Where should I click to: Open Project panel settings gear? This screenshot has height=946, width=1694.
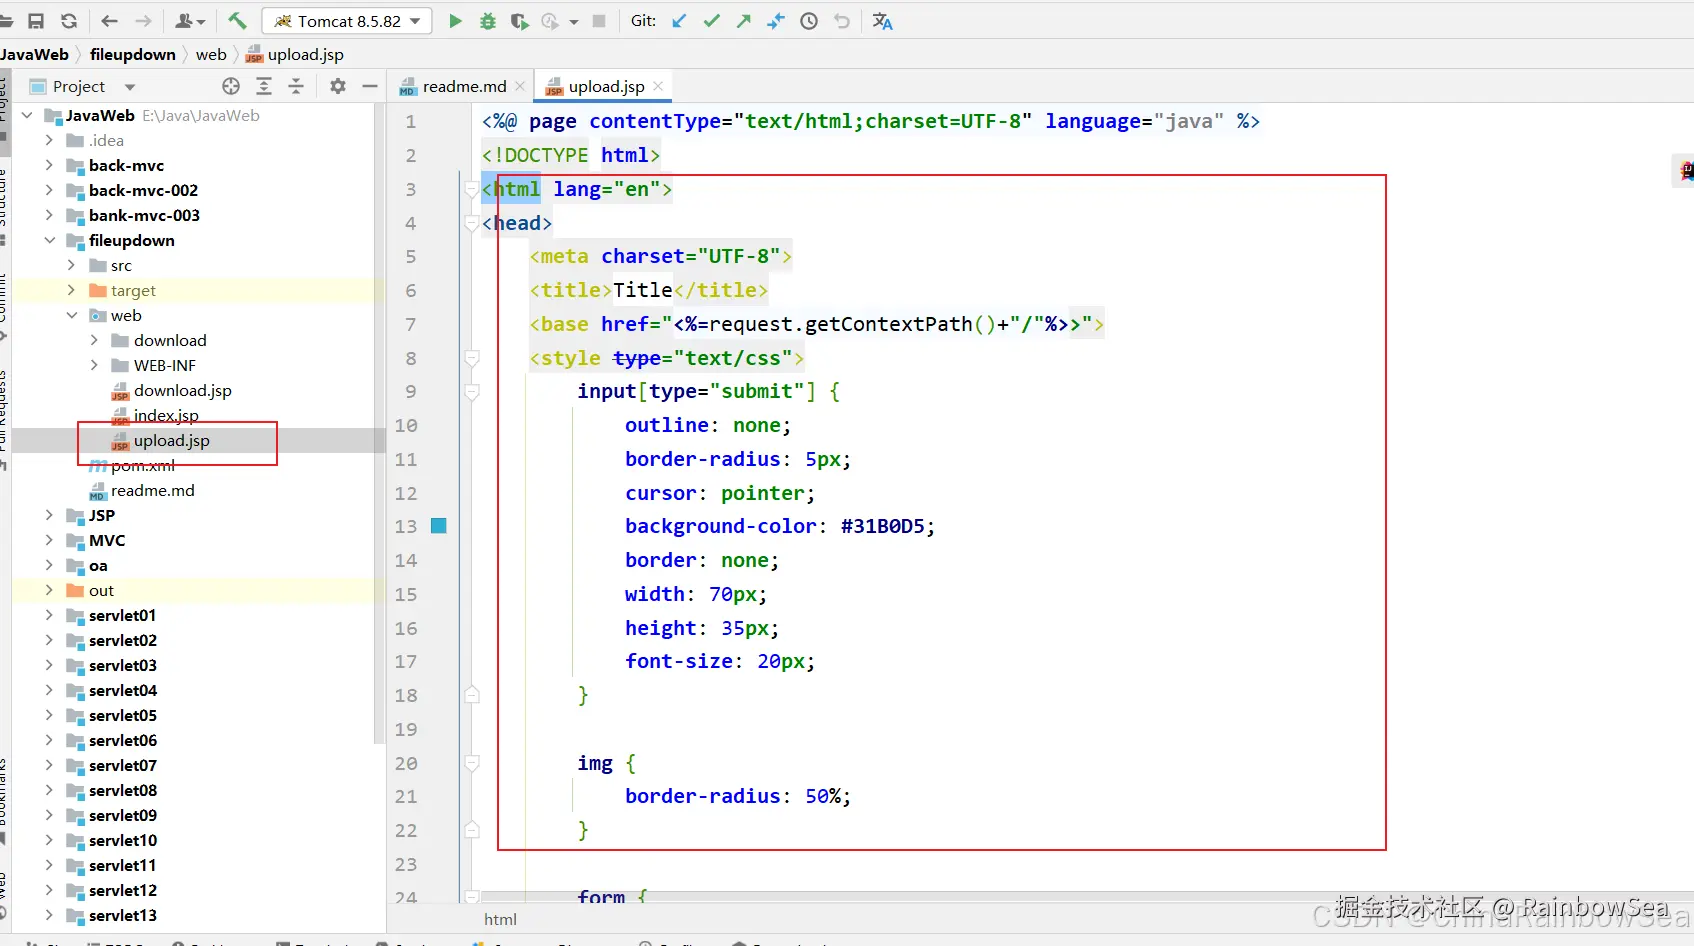pyautogui.click(x=338, y=86)
